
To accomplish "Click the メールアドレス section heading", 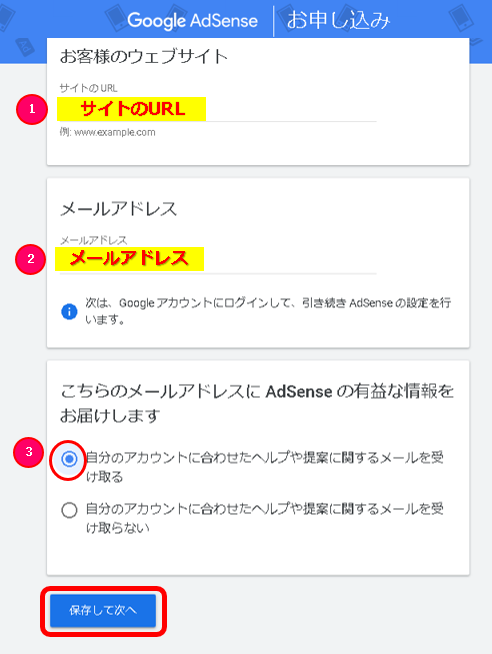I will 119,209.
